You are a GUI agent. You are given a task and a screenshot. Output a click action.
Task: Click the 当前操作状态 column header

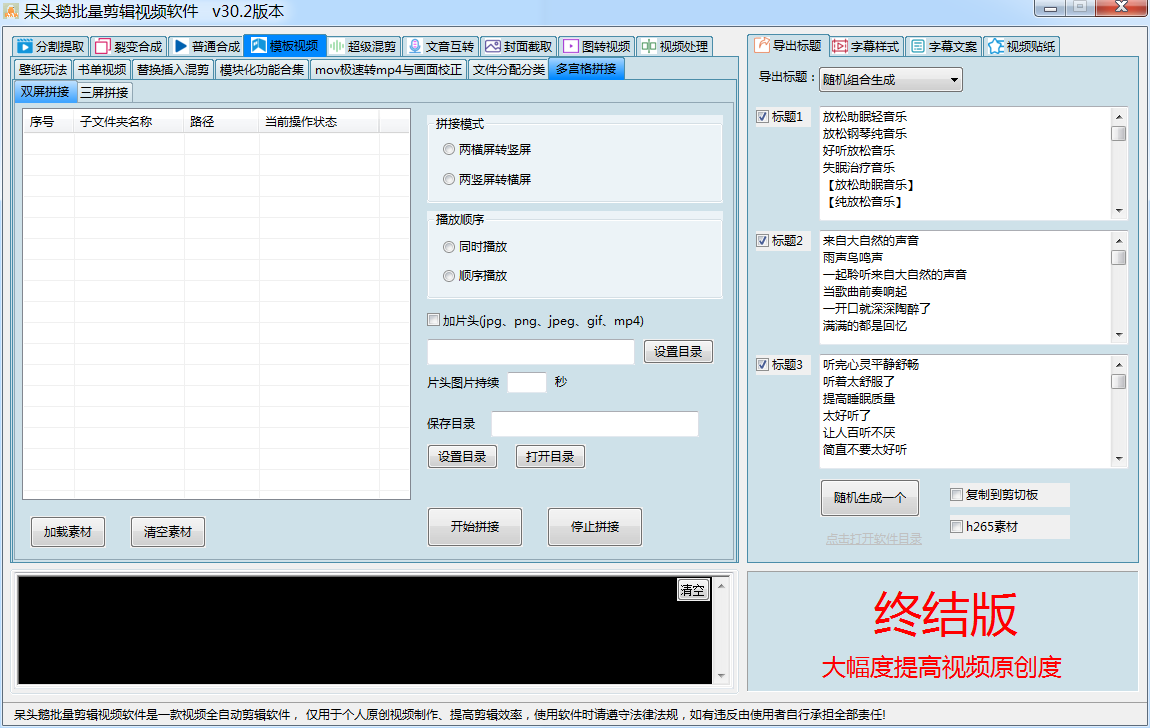[x=319, y=122]
